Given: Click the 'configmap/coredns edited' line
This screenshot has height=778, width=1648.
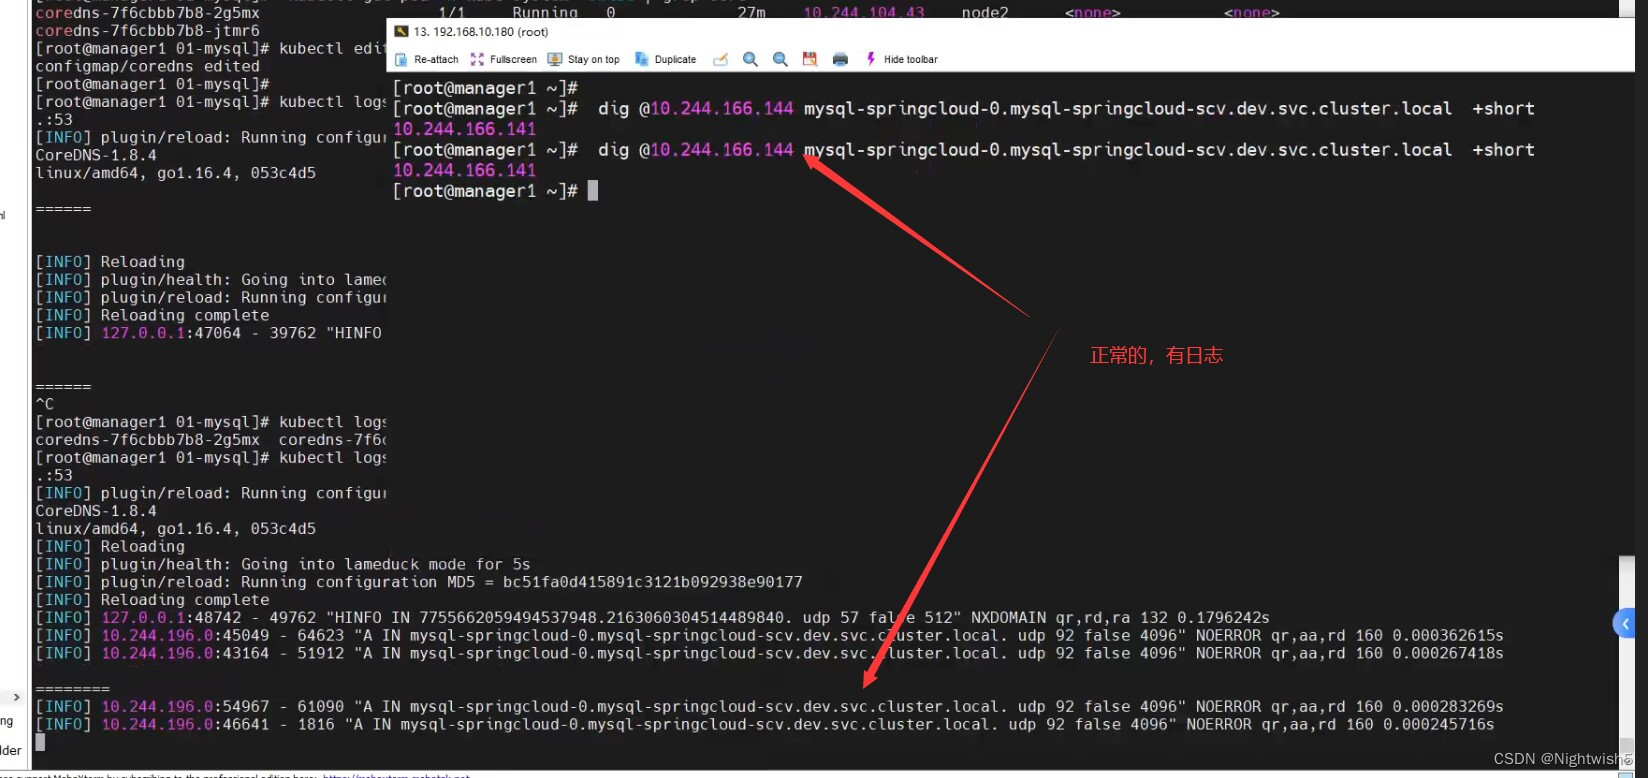Looking at the screenshot, I should (147, 66).
